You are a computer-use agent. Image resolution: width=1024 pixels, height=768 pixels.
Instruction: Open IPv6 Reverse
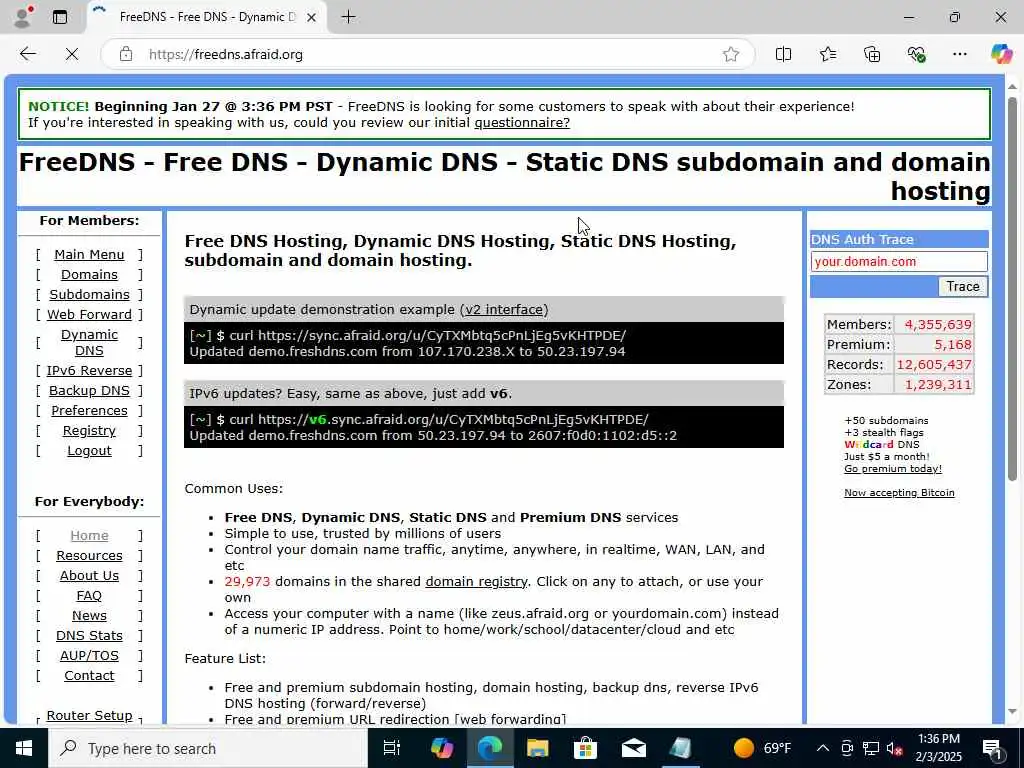coord(89,371)
